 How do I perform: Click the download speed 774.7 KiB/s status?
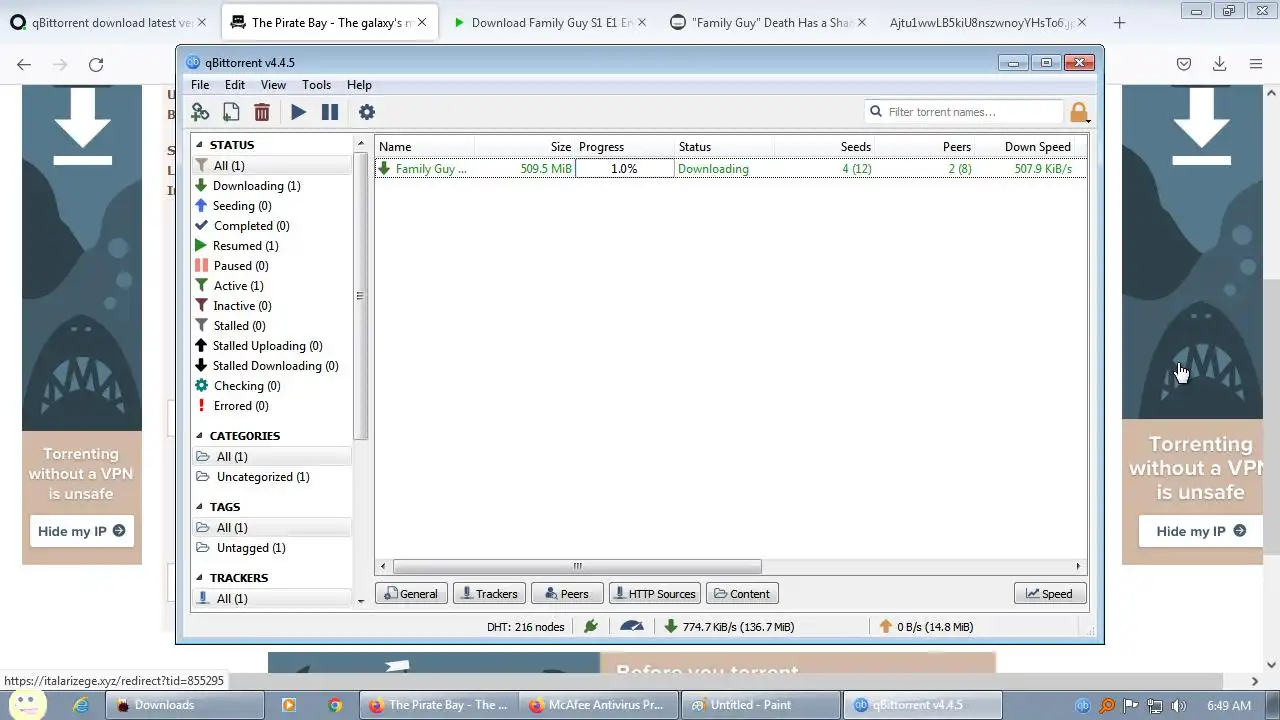coord(729,626)
